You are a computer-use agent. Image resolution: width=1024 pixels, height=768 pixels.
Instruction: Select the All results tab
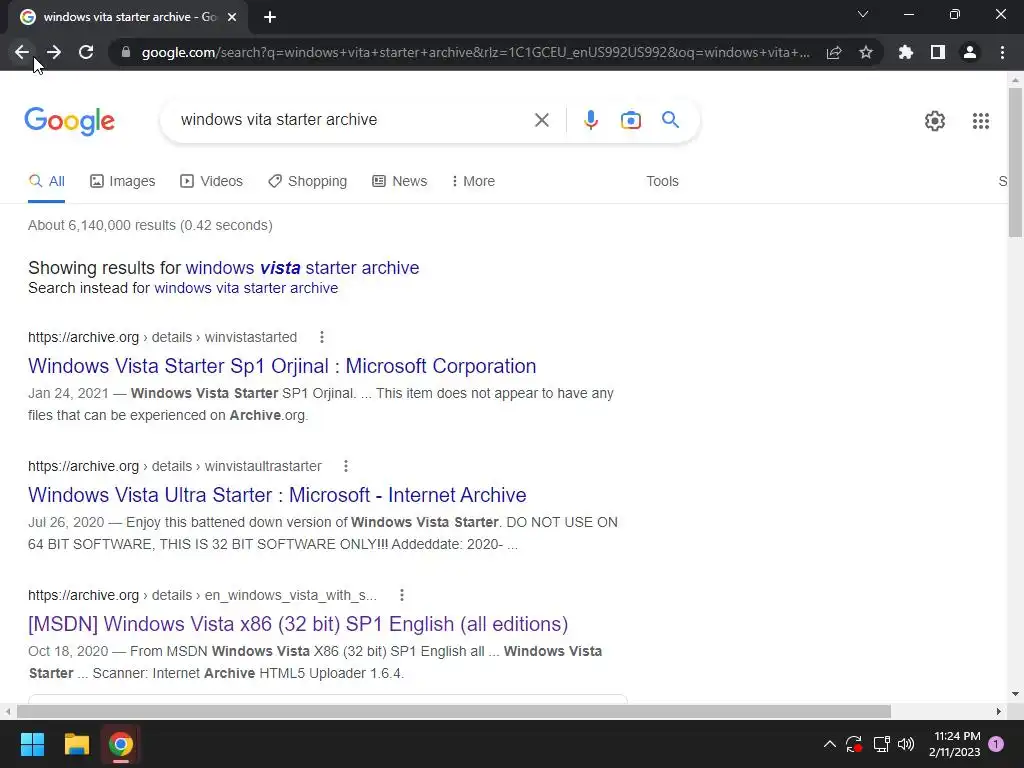46,182
